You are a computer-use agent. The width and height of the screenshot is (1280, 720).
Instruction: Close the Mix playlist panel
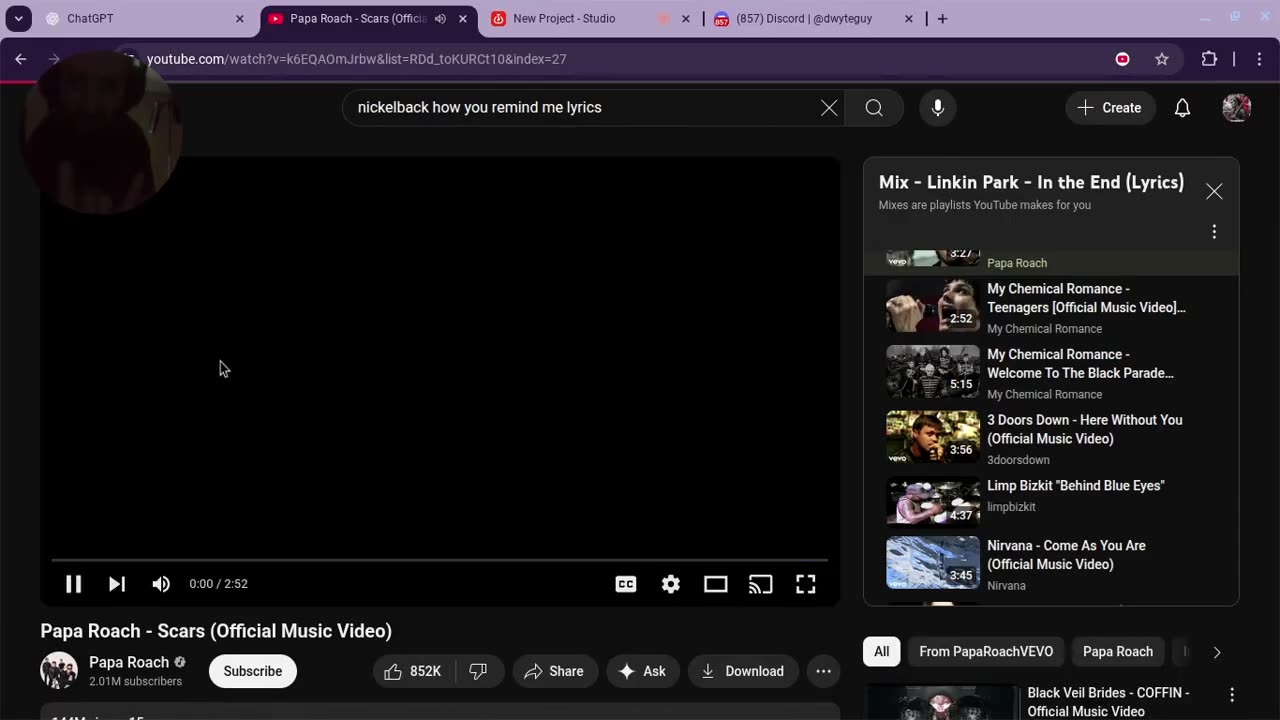1214,191
